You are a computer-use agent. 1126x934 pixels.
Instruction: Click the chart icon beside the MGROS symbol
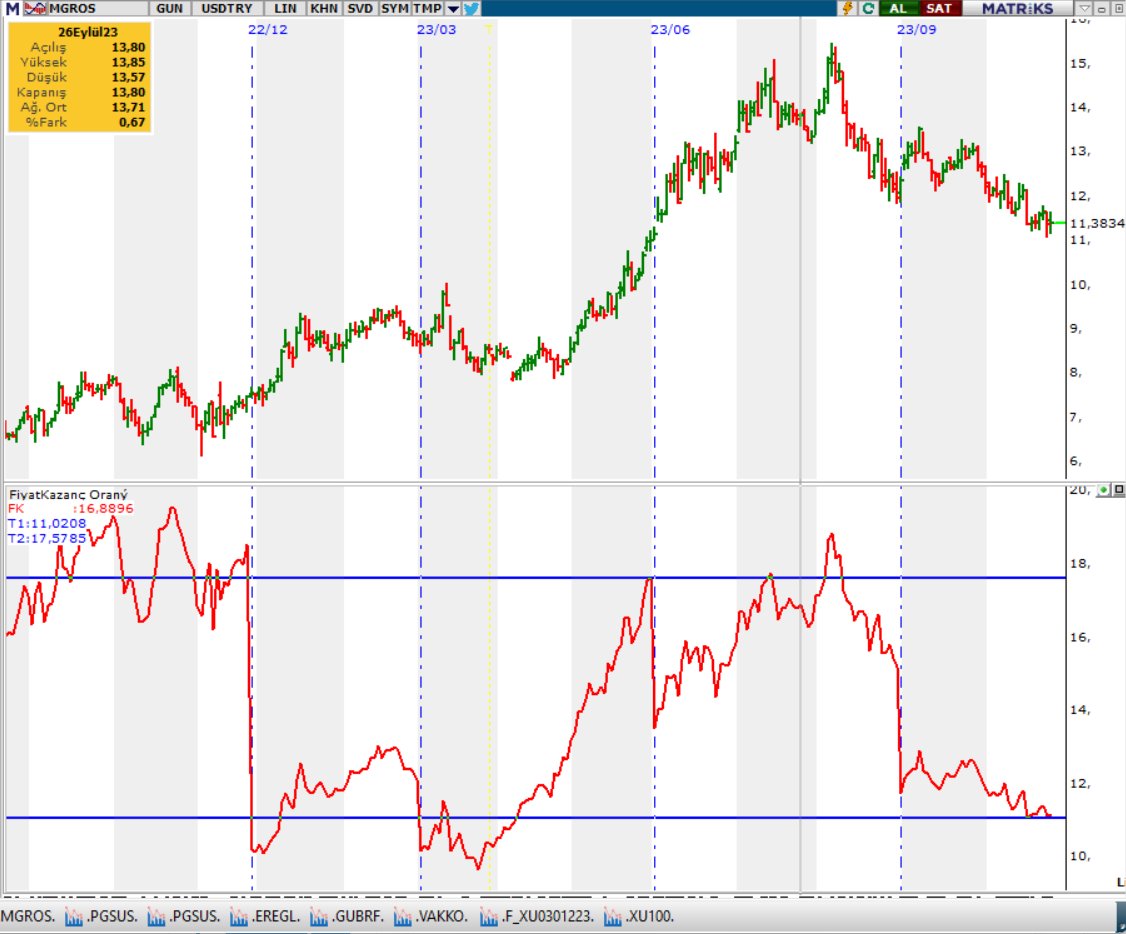pos(35,9)
